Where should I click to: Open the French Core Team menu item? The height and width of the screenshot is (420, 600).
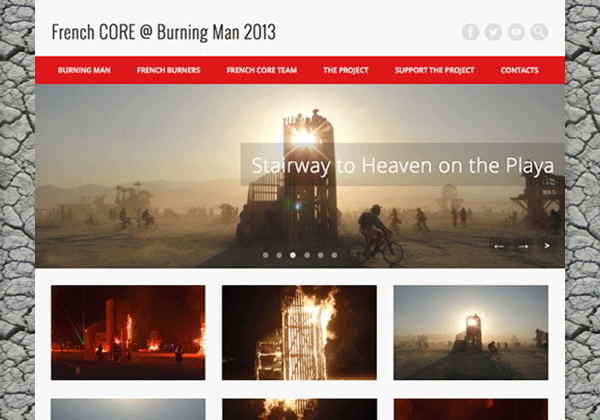pyautogui.click(x=261, y=70)
